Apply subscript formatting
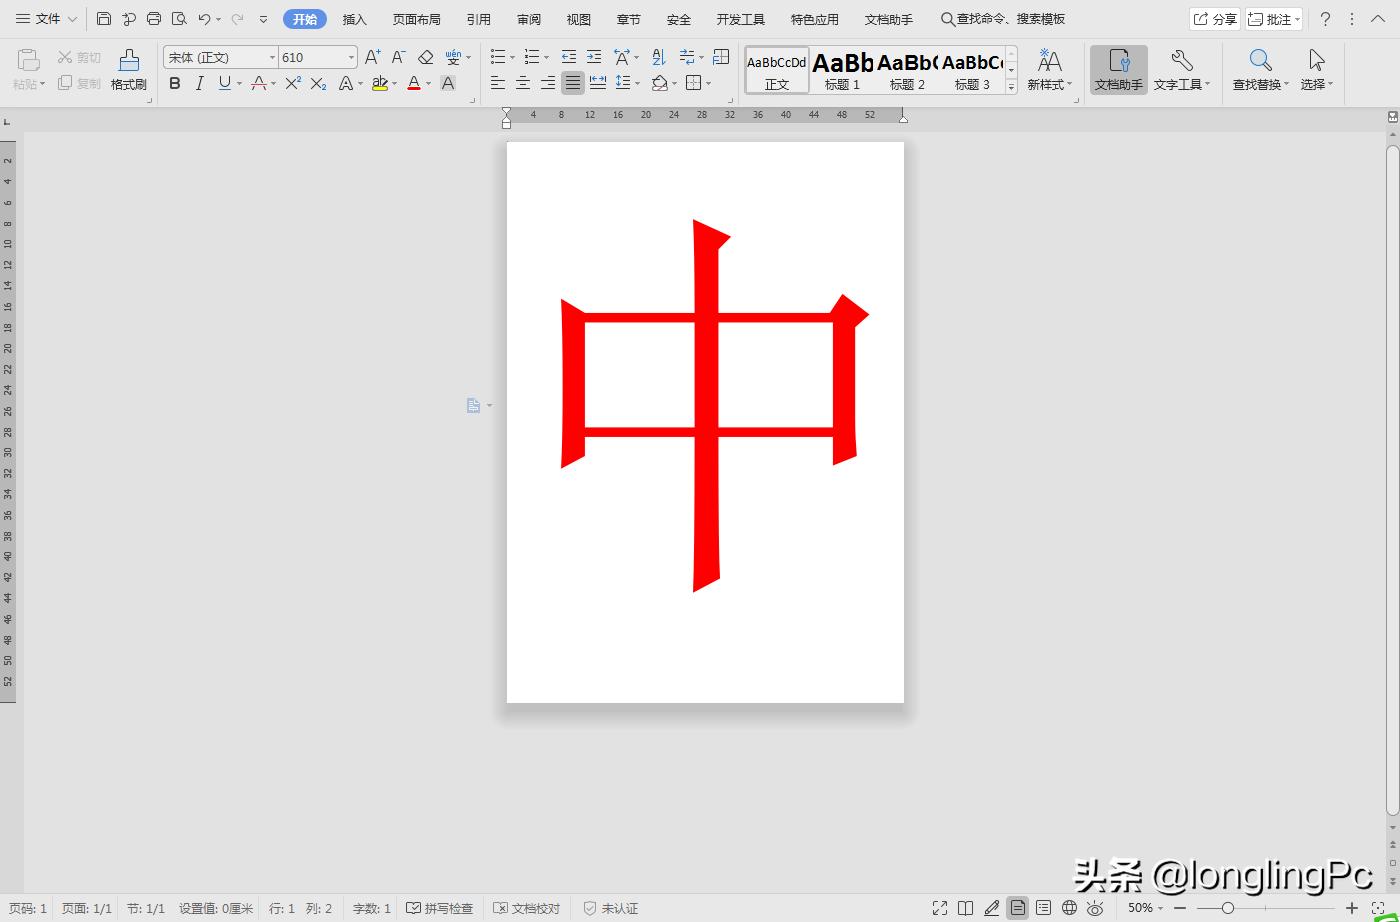The image size is (1400, 922). 317,84
